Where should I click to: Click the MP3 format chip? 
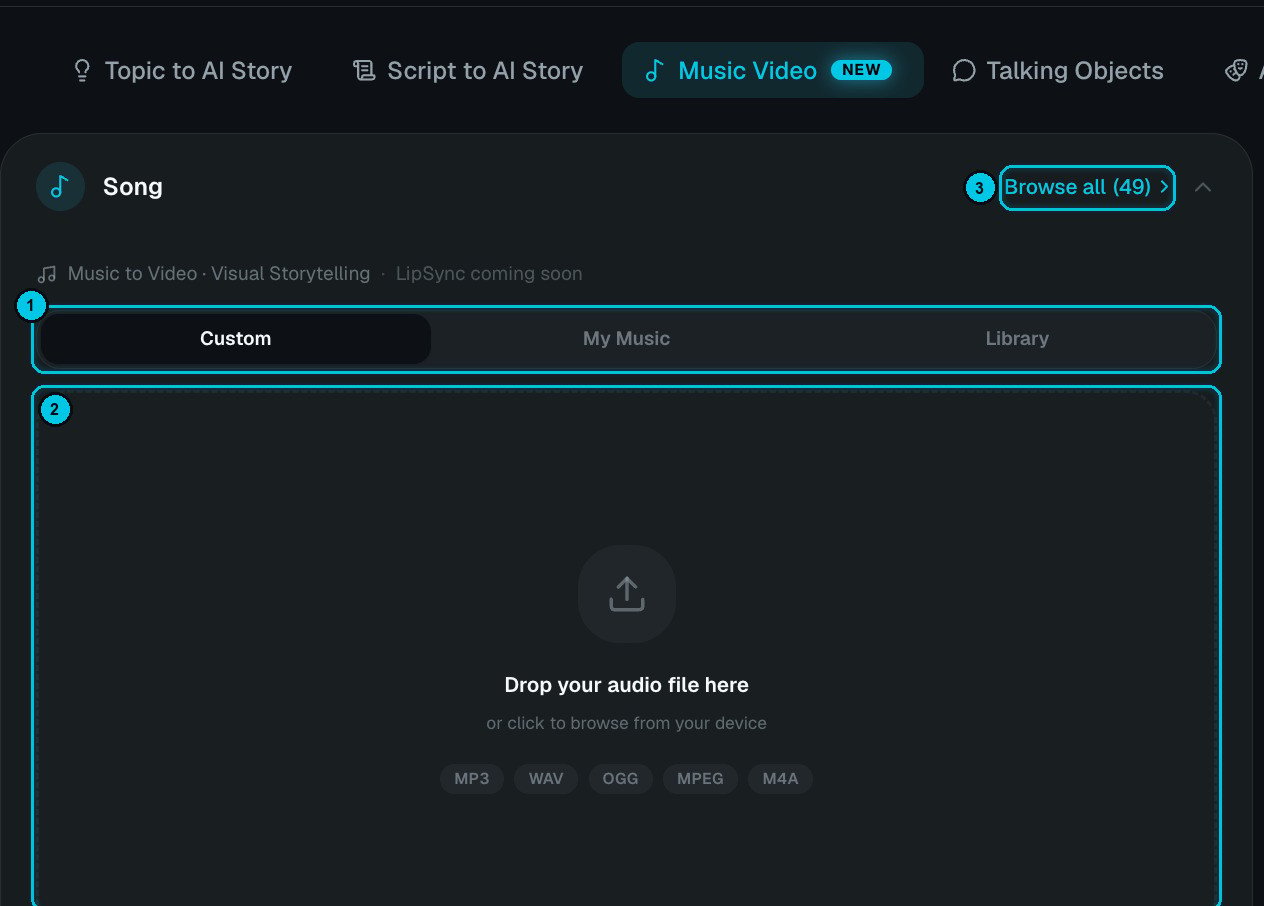pyautogui.click(x=472, y=779)
